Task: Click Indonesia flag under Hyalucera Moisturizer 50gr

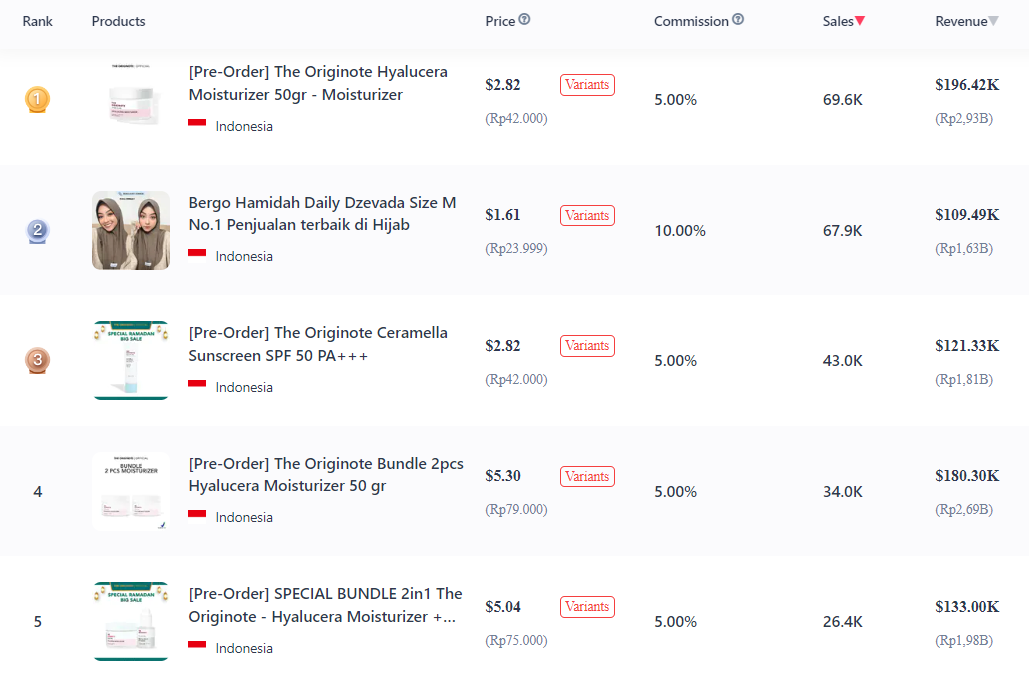Action: click(197, 123)
